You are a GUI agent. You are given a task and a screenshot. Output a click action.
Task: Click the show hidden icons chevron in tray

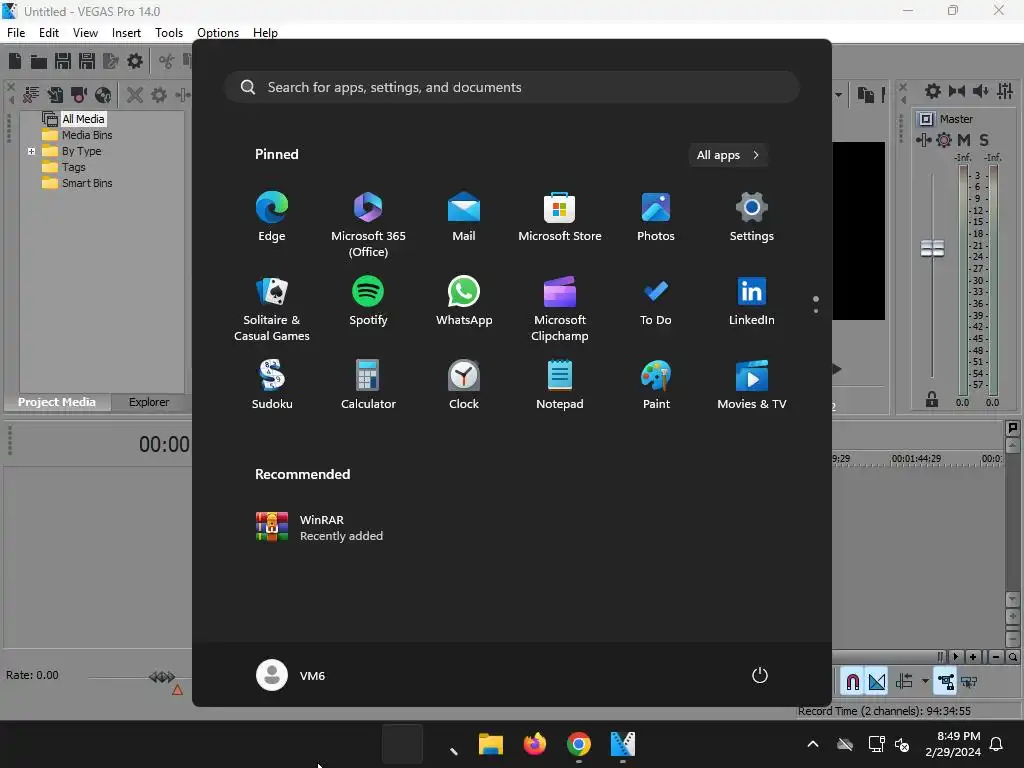812,744
